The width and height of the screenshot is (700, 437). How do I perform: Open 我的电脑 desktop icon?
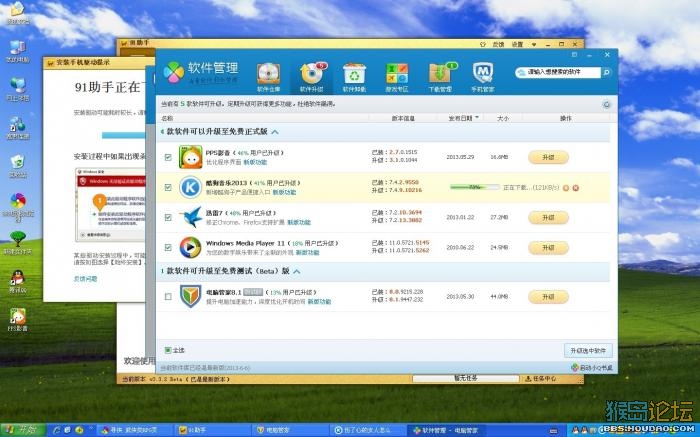point(17,52)
